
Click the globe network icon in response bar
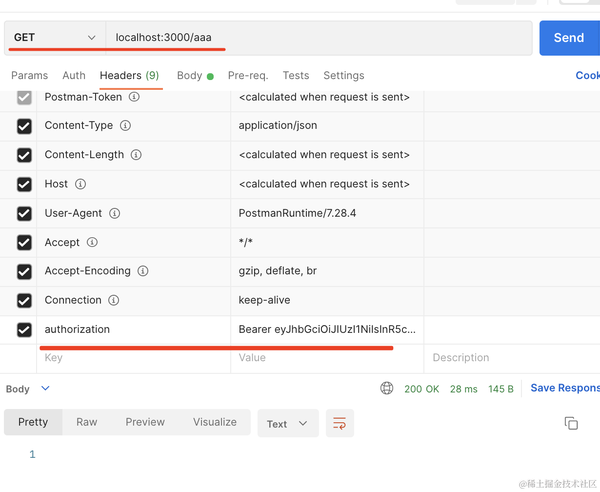[387, 388]
